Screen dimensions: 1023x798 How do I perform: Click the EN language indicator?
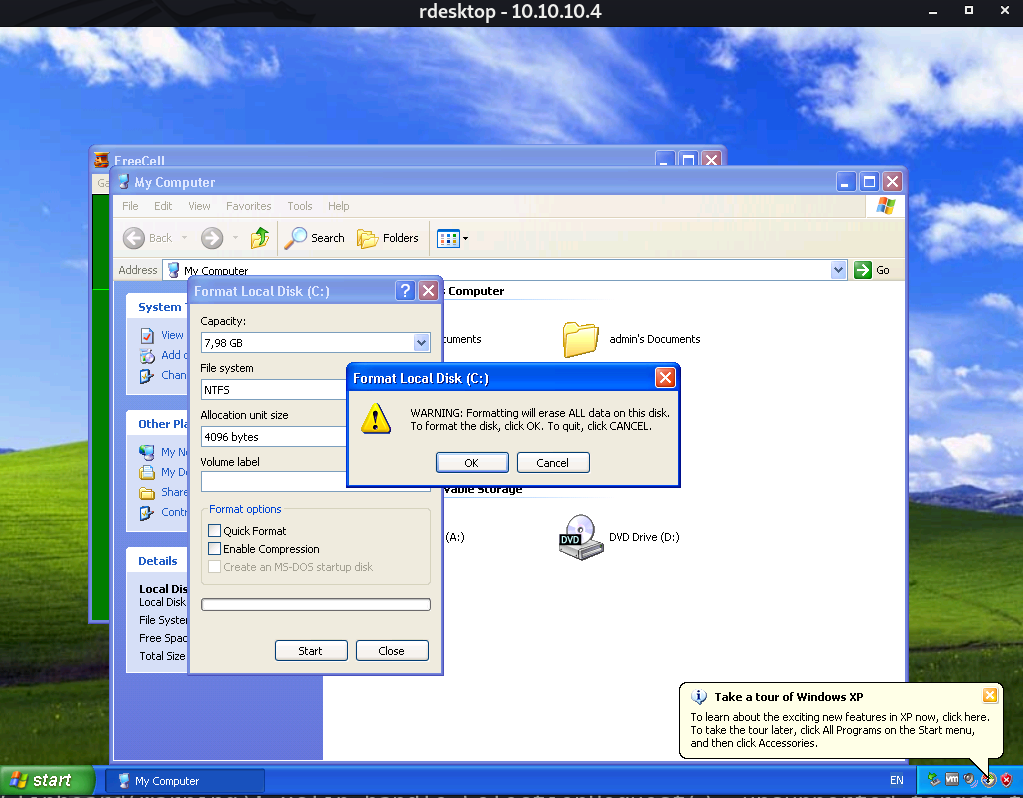tap(897, 780)
